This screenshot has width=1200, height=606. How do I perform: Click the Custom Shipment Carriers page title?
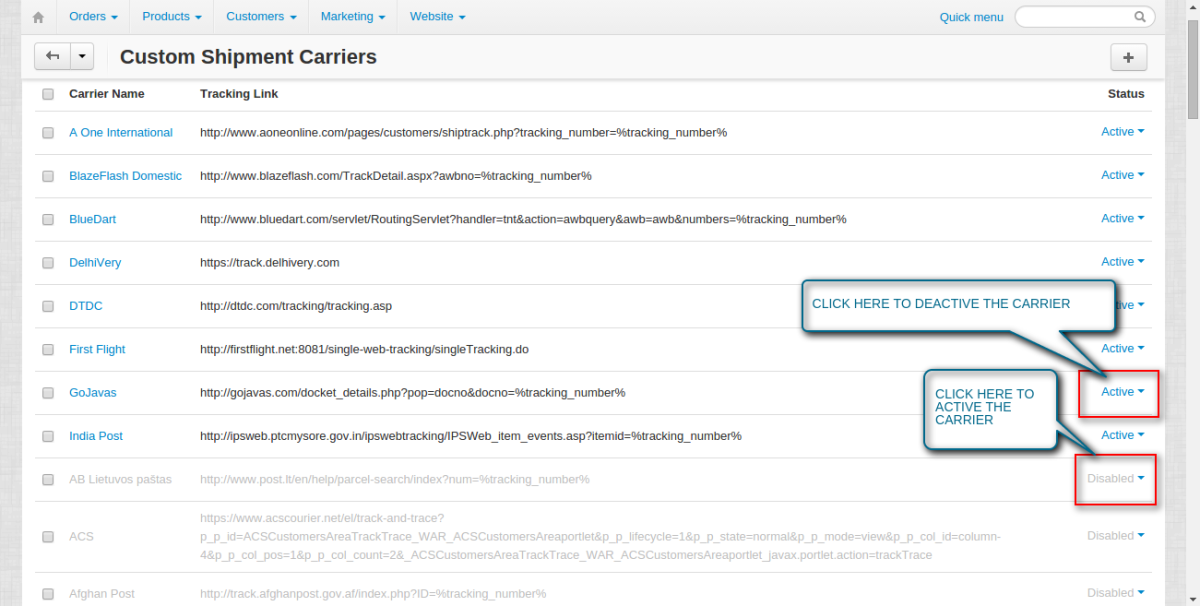point(248,57)
